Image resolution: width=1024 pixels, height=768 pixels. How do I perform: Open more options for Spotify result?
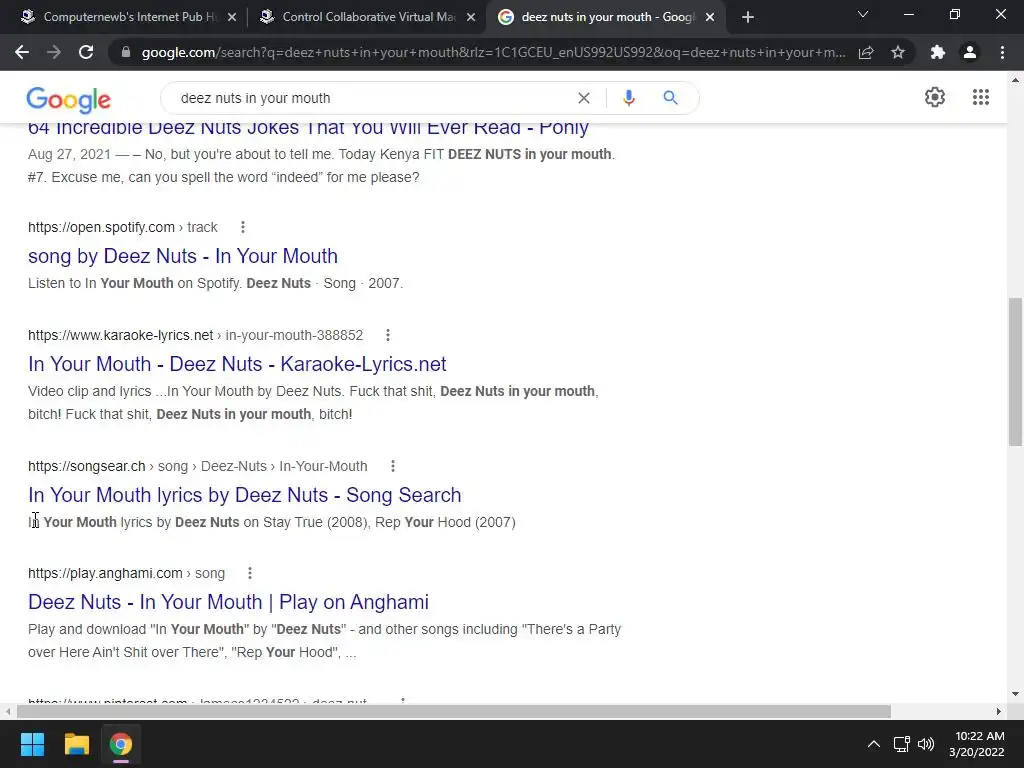point(243,227)
